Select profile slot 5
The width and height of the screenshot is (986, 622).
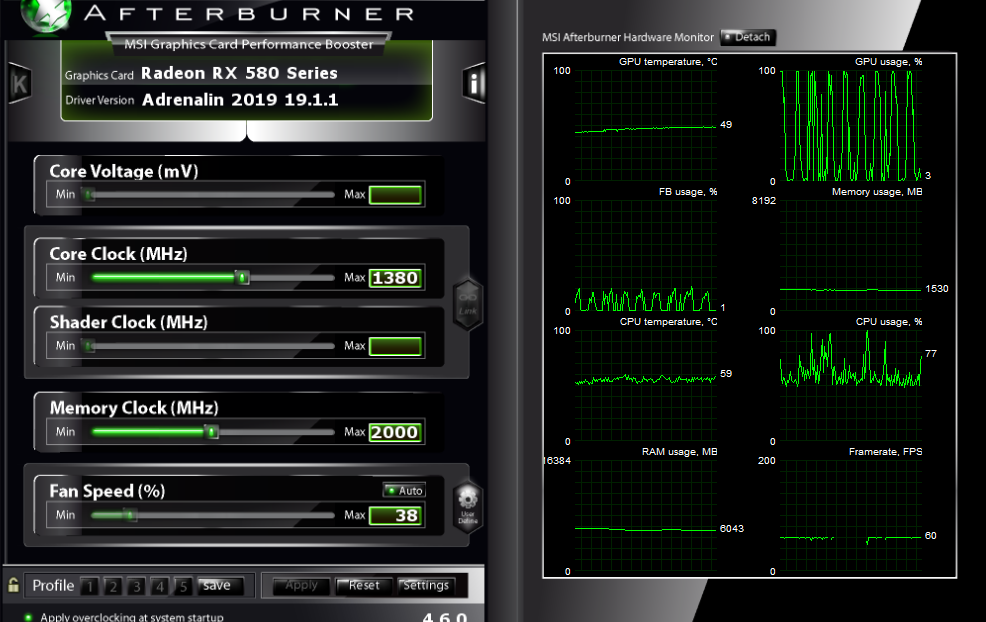(x=183, y=586)
